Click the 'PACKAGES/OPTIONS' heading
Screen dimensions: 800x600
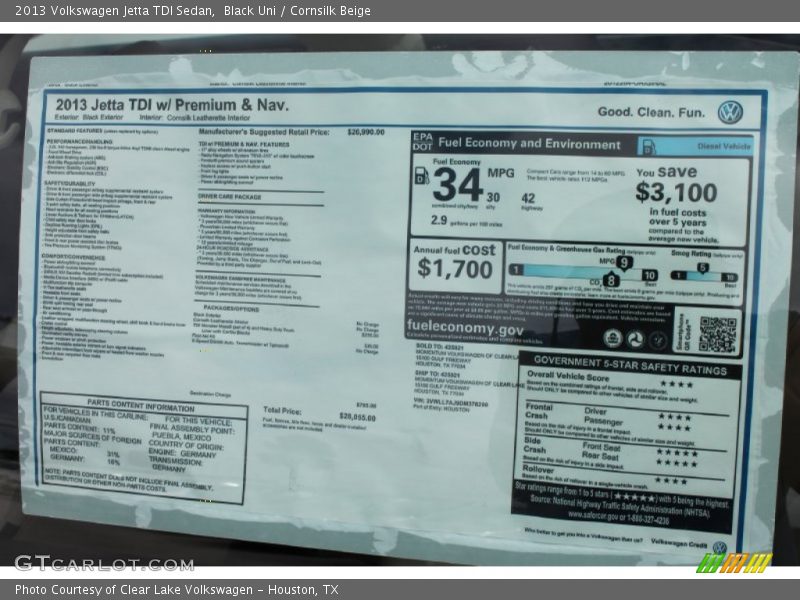231,308
